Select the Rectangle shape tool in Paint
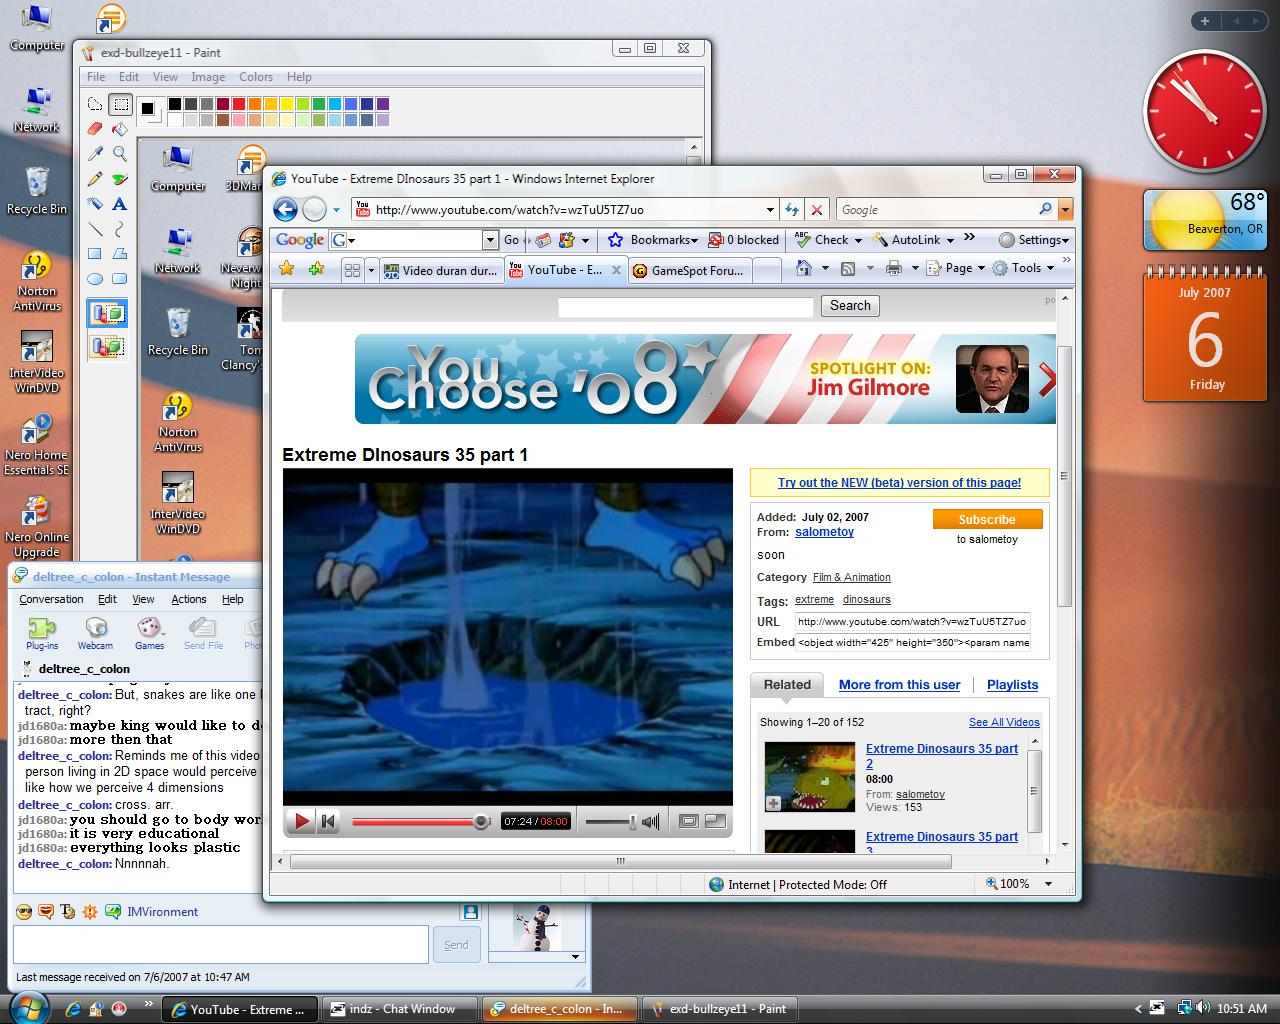1280x1024 pixels. [x=95, y=254]
